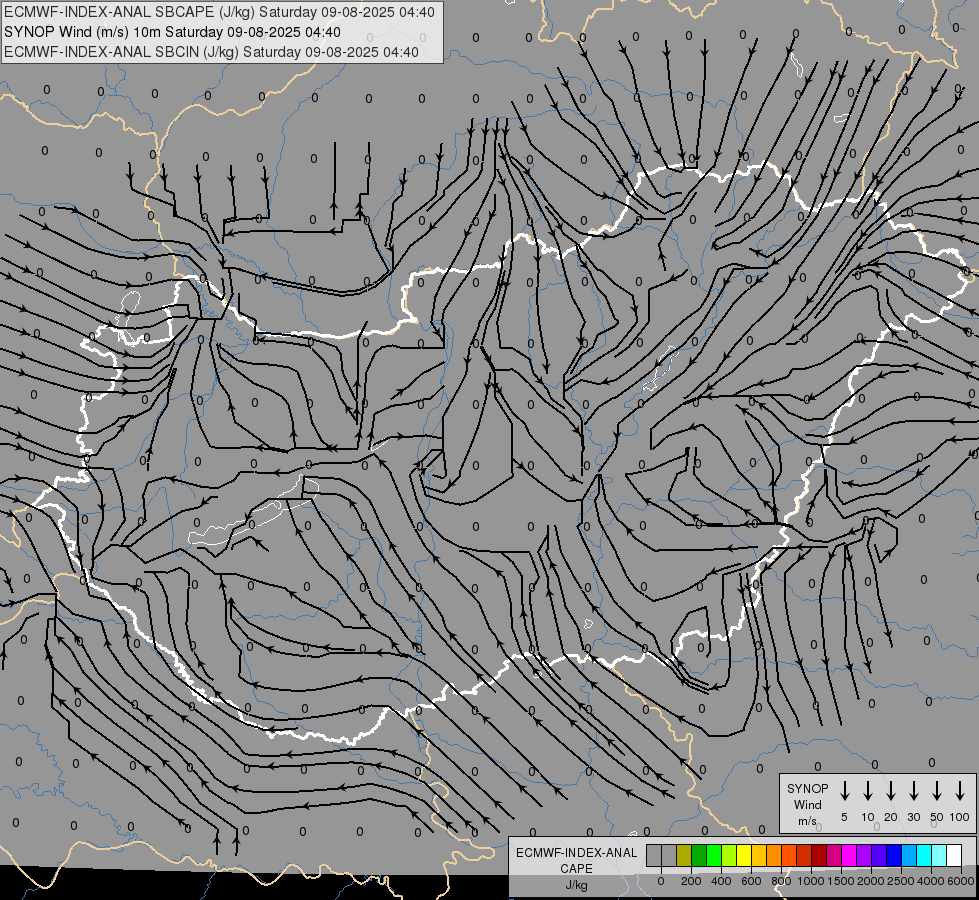Screen dimensions: 979x900
Task: Click the 6000 tick label on CAPE scale
Action: (961, 881)
